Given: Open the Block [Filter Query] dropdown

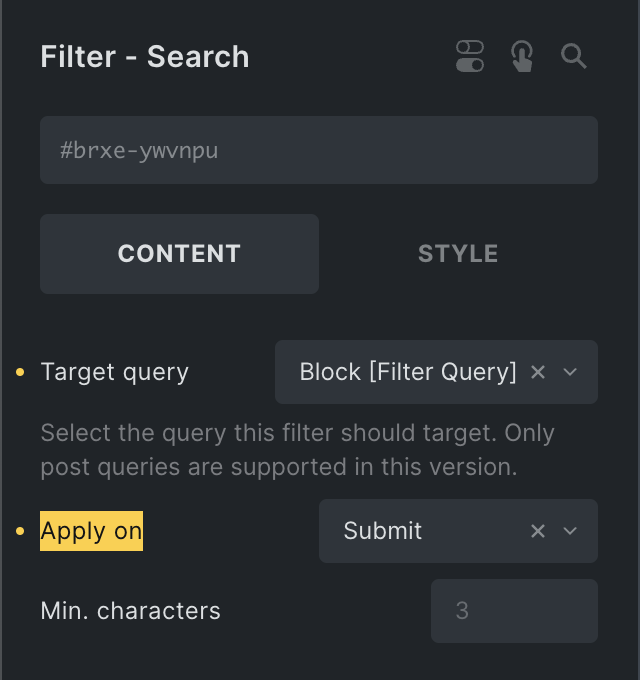Looking at the screenshot, I should 408,372.
